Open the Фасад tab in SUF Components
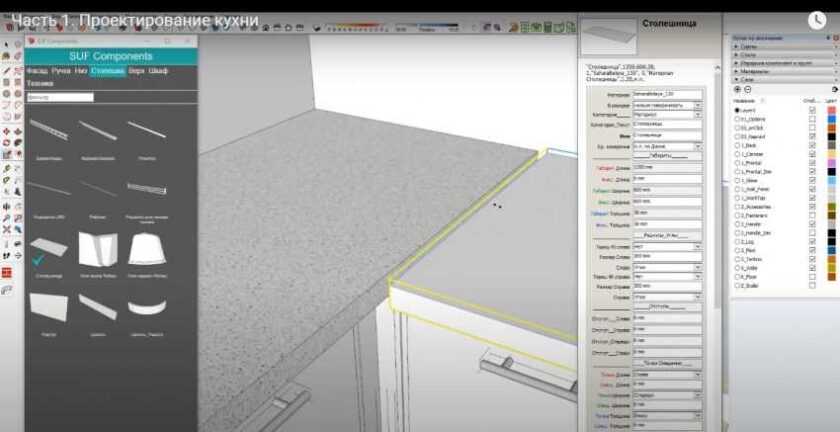840x432 pixels. tap(37, 72)
